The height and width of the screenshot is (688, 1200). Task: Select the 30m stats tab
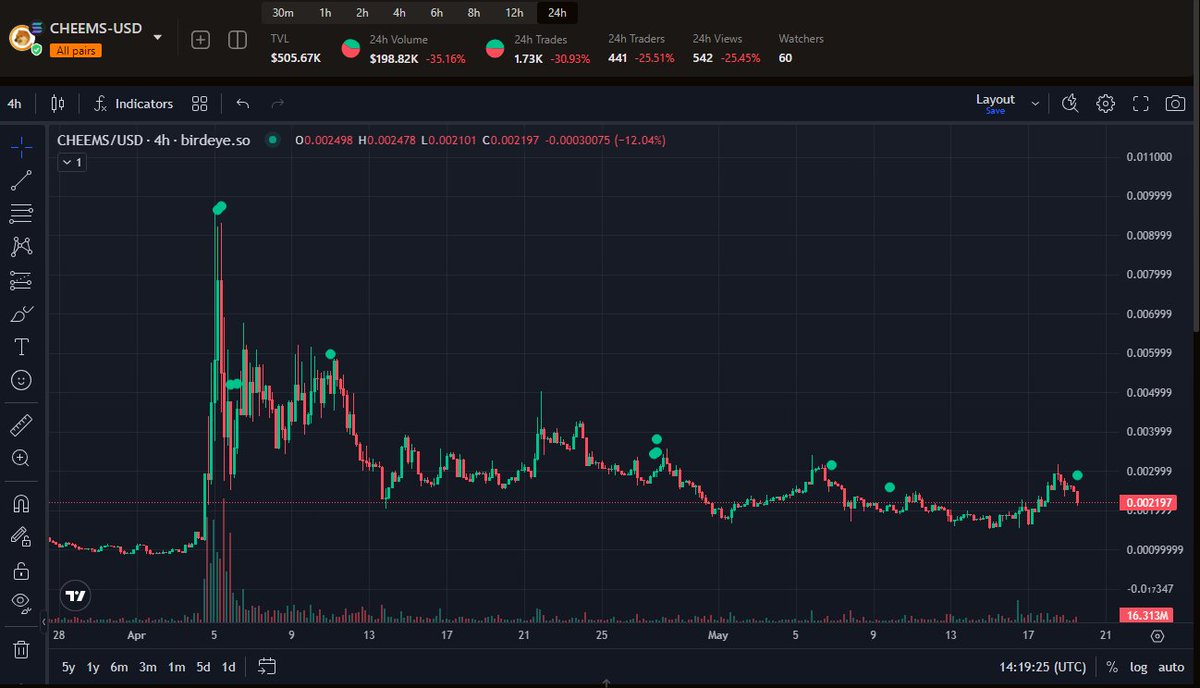coord(283,13)
